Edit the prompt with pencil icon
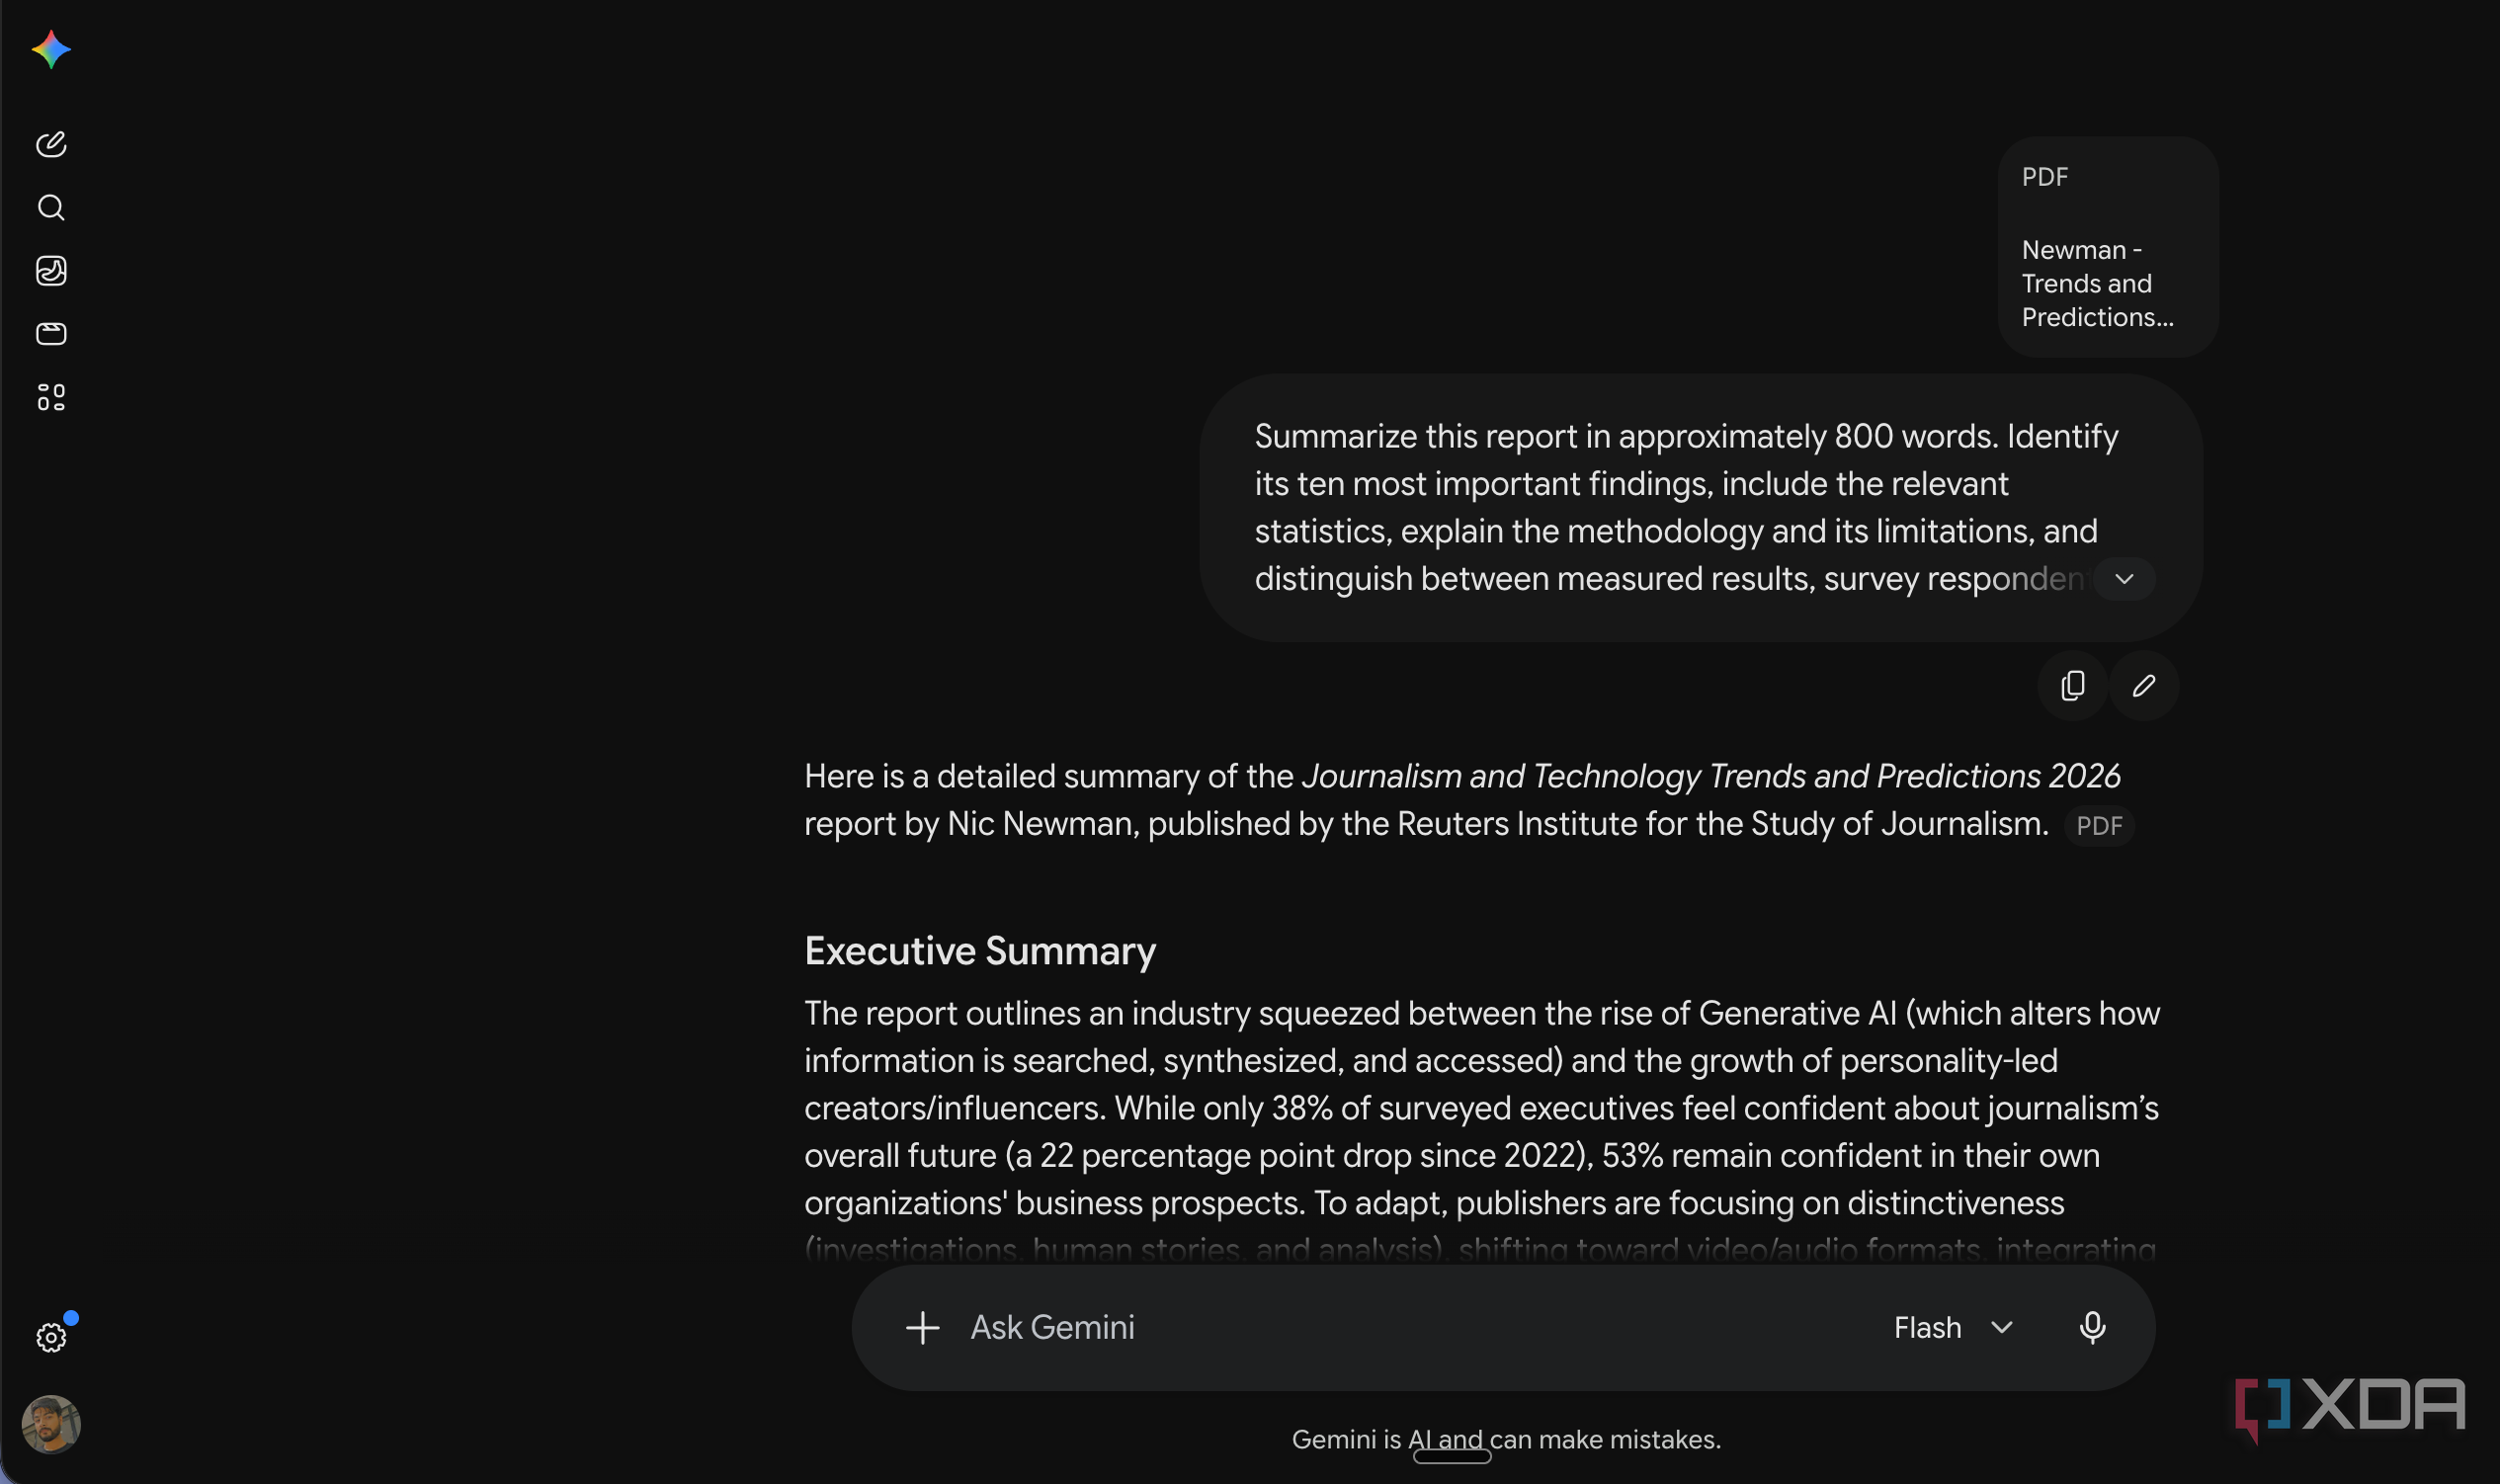Viewport: 2500px width, 1484px height. (2143, 685)
